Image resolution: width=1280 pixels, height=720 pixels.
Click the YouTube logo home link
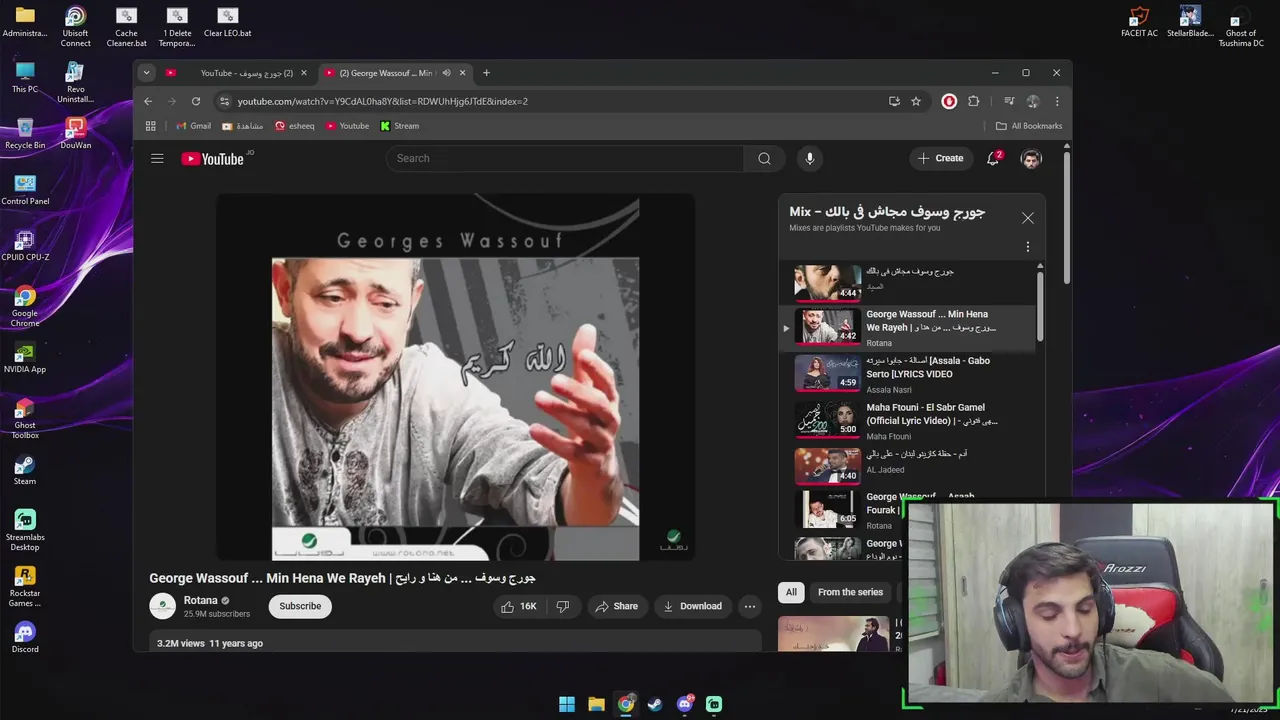[212, 158]
